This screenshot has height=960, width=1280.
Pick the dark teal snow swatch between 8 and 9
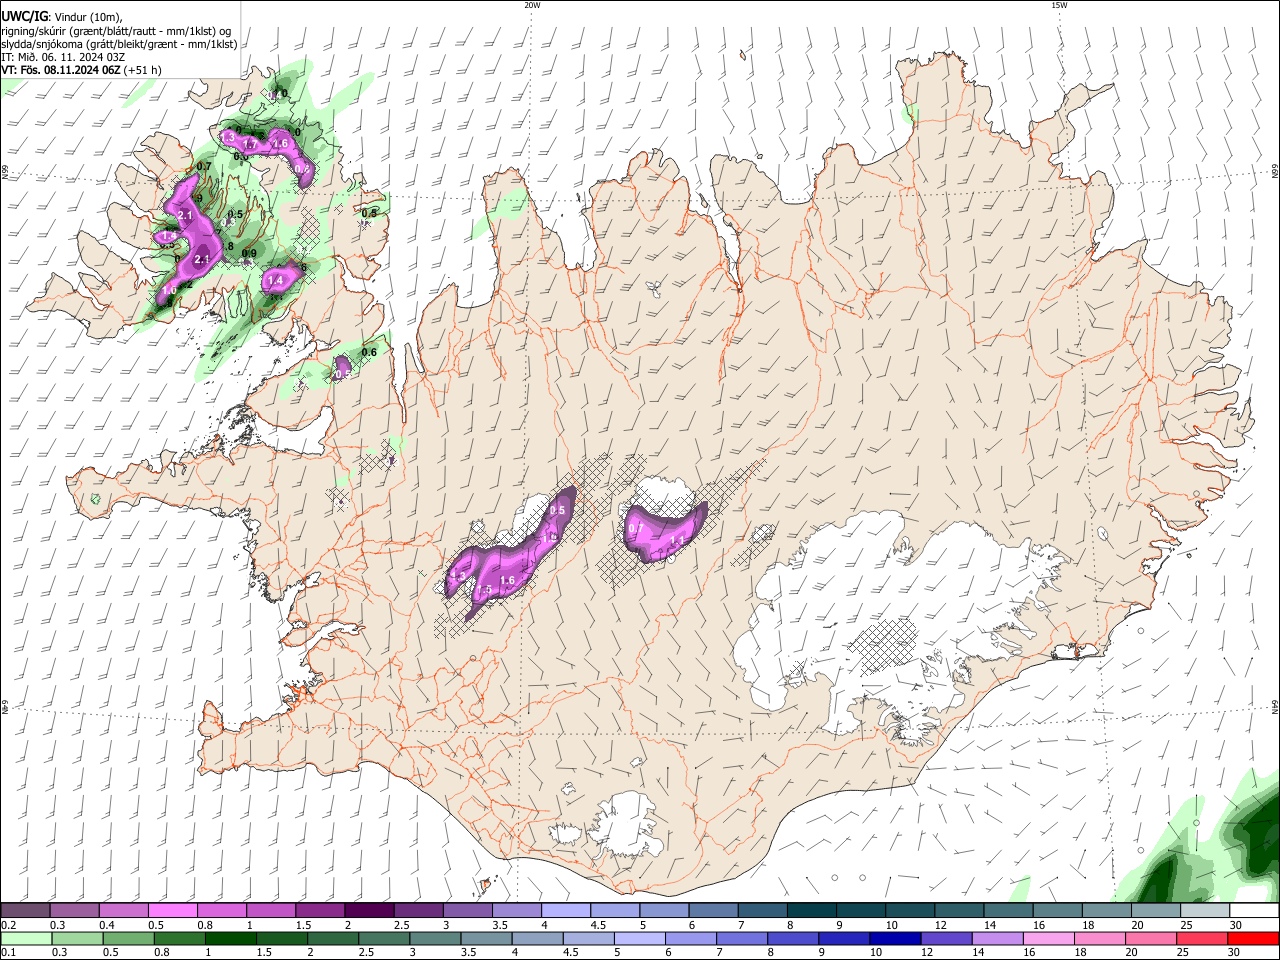point(810,911)
